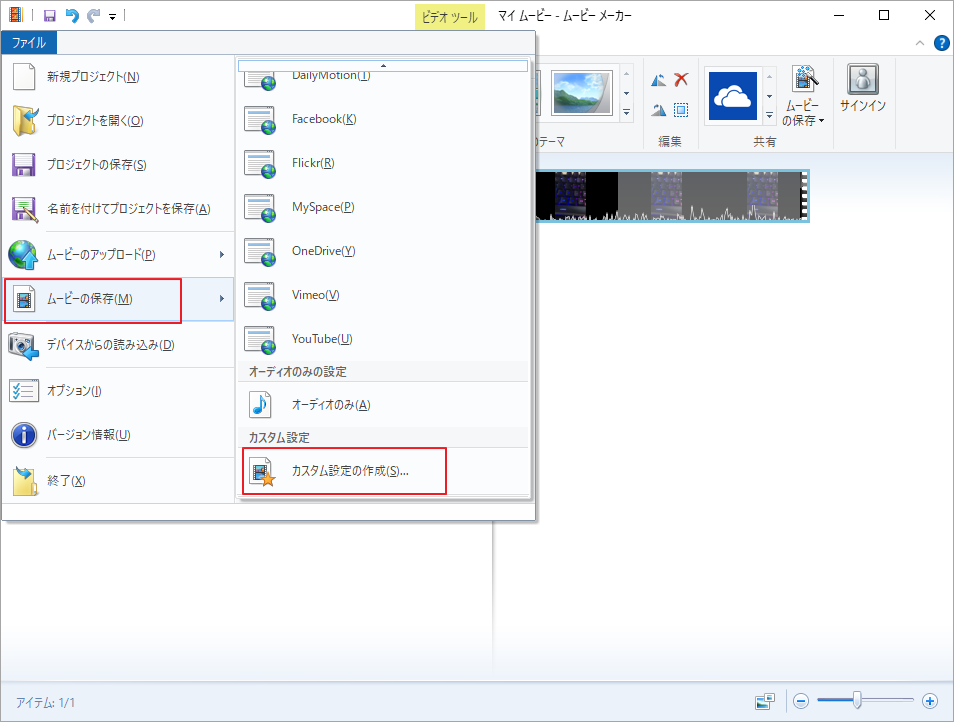The image size is (954, 722).
Task: Click the ファイル tab
Action: click(x=29, y=43)
